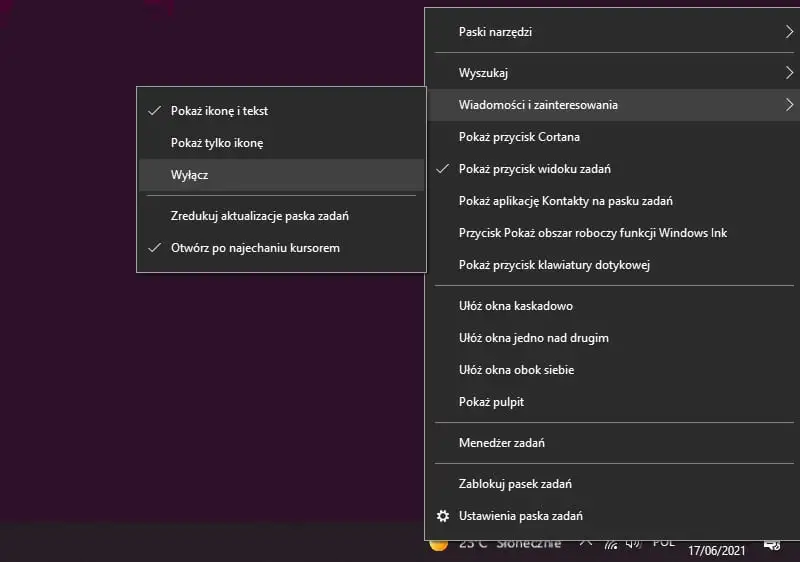Click the volume speaker icon in tray
The height and width of the screenshot is (562, 800).
coord(633,544)
